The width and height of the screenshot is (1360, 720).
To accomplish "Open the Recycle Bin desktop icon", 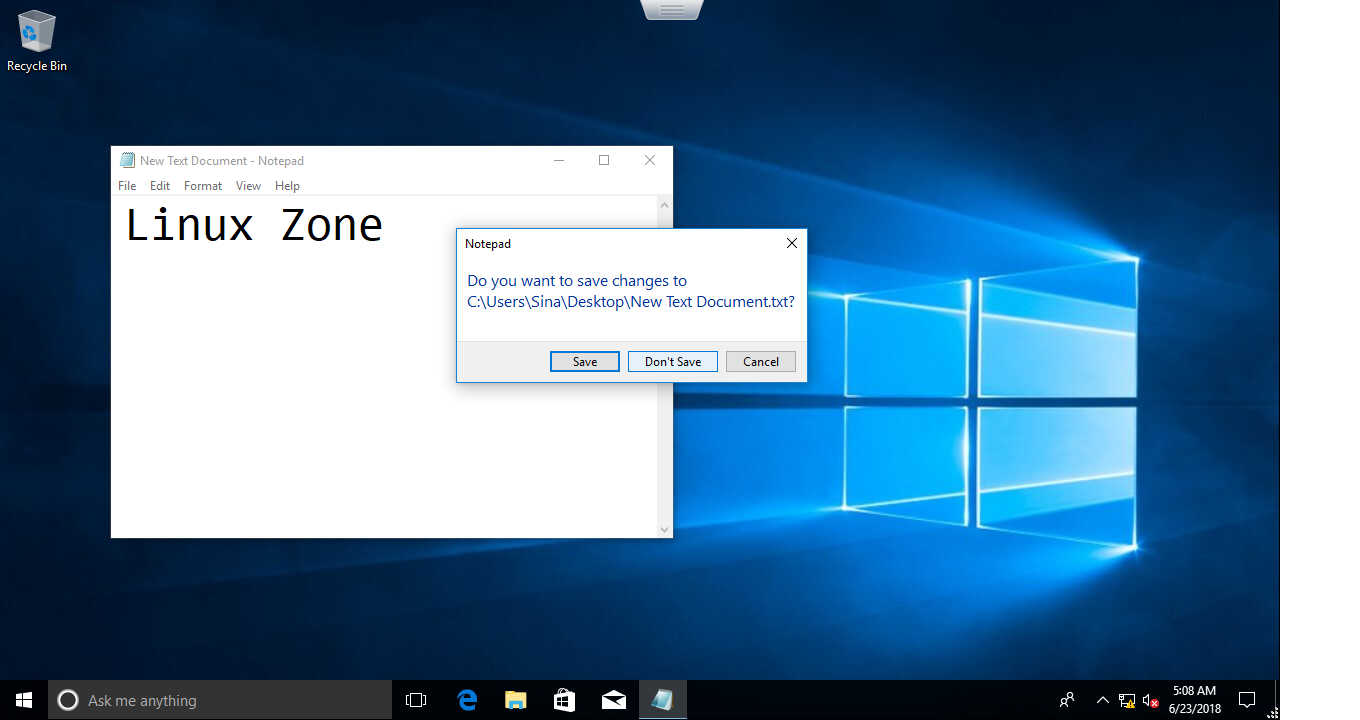I will tap(37, 40).
